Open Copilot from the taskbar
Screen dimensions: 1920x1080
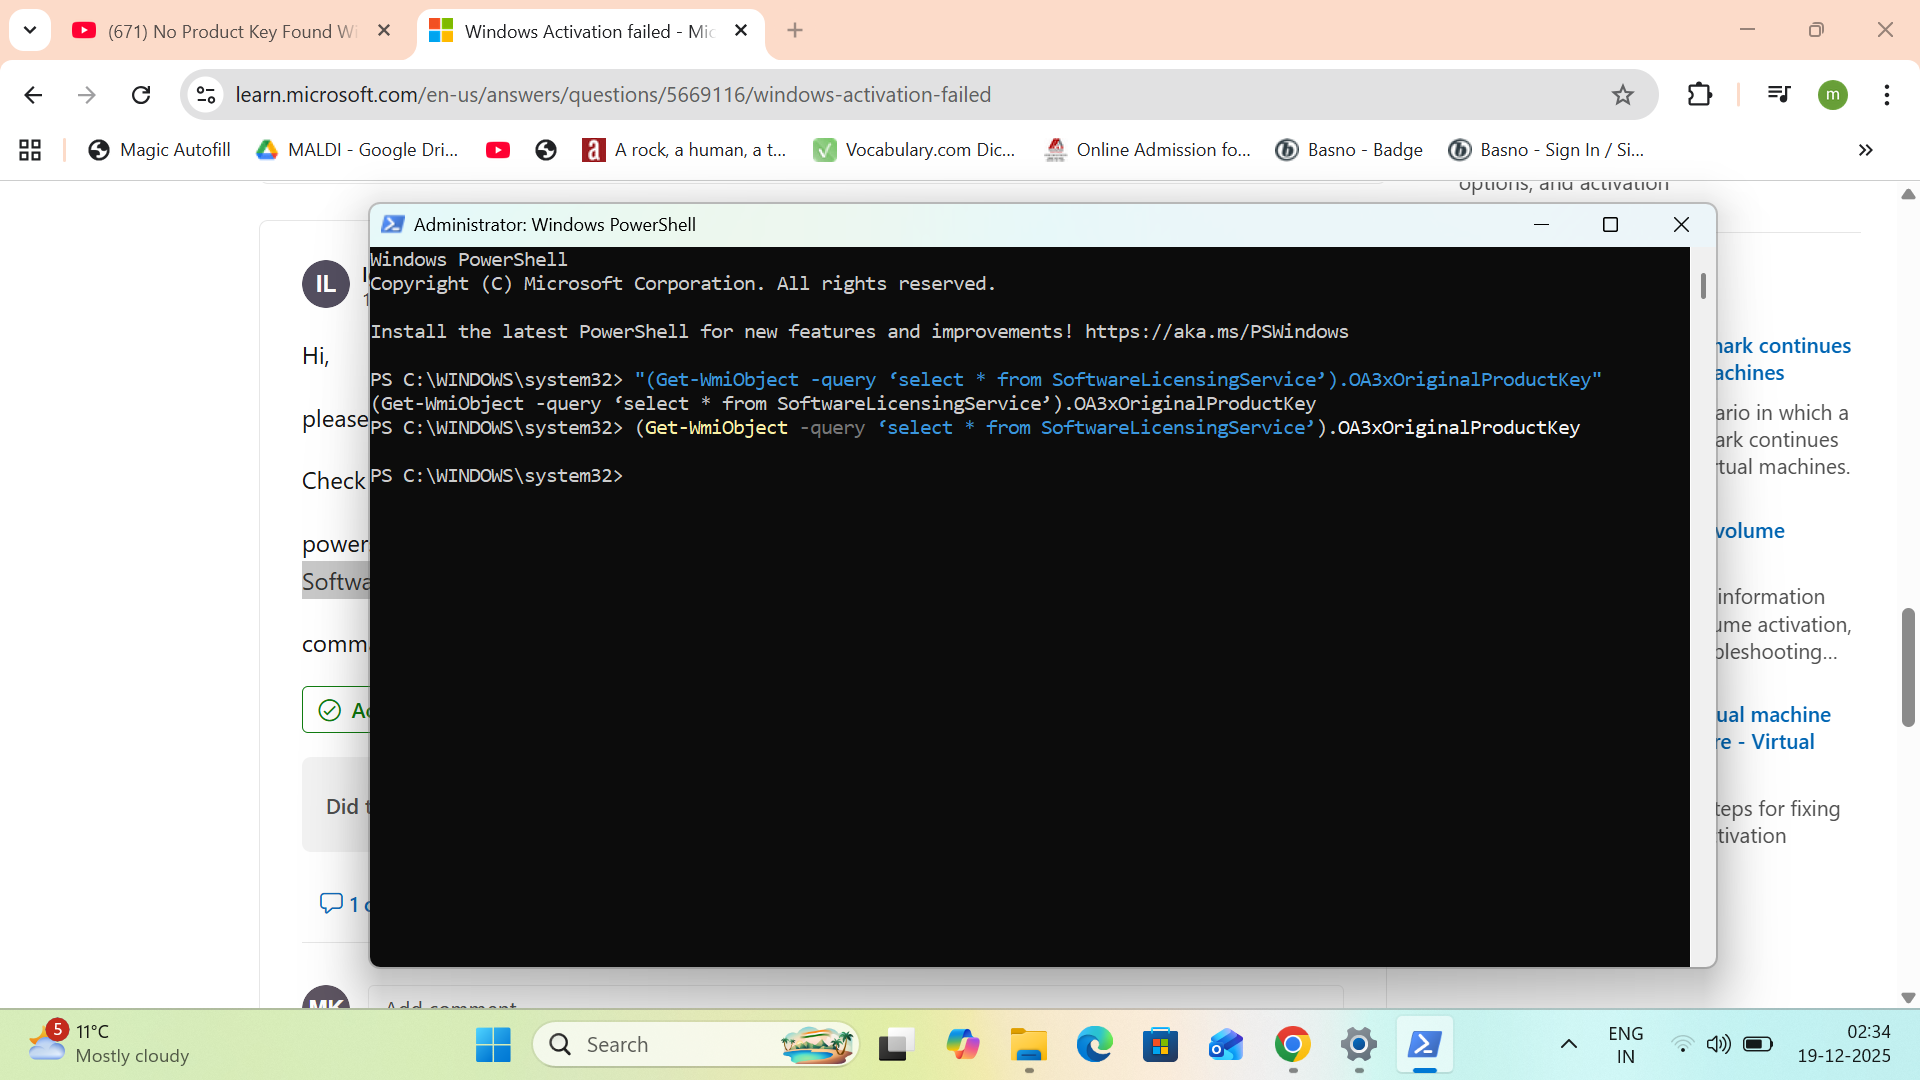point(962,1046)
